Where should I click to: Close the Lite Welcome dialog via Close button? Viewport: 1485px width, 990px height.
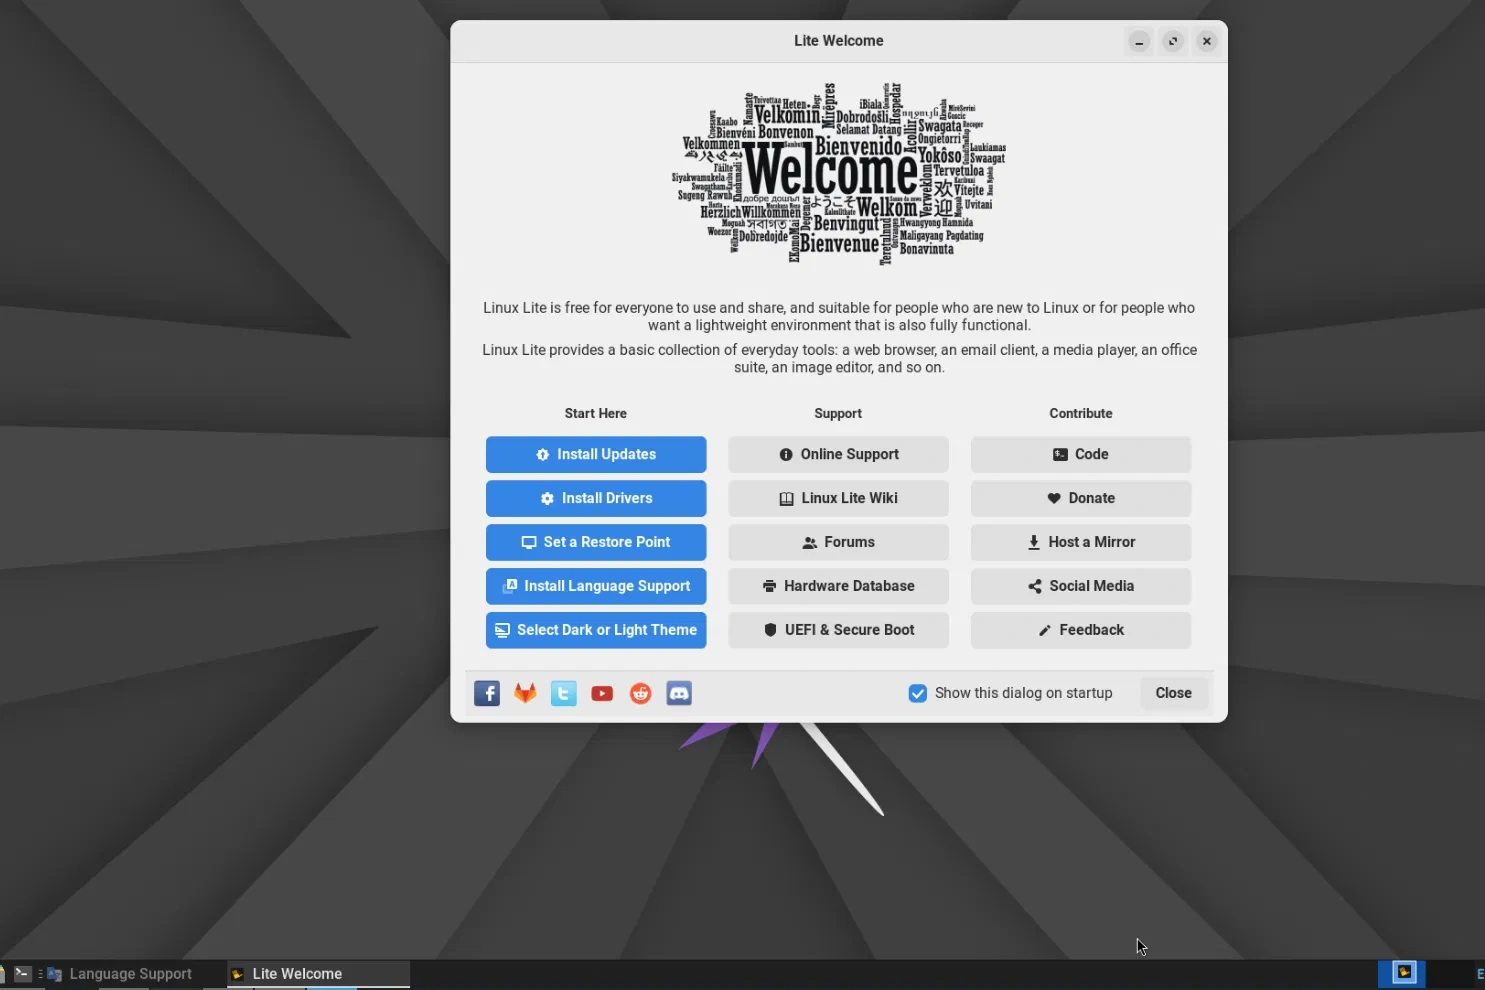[x=1172, y=693]
